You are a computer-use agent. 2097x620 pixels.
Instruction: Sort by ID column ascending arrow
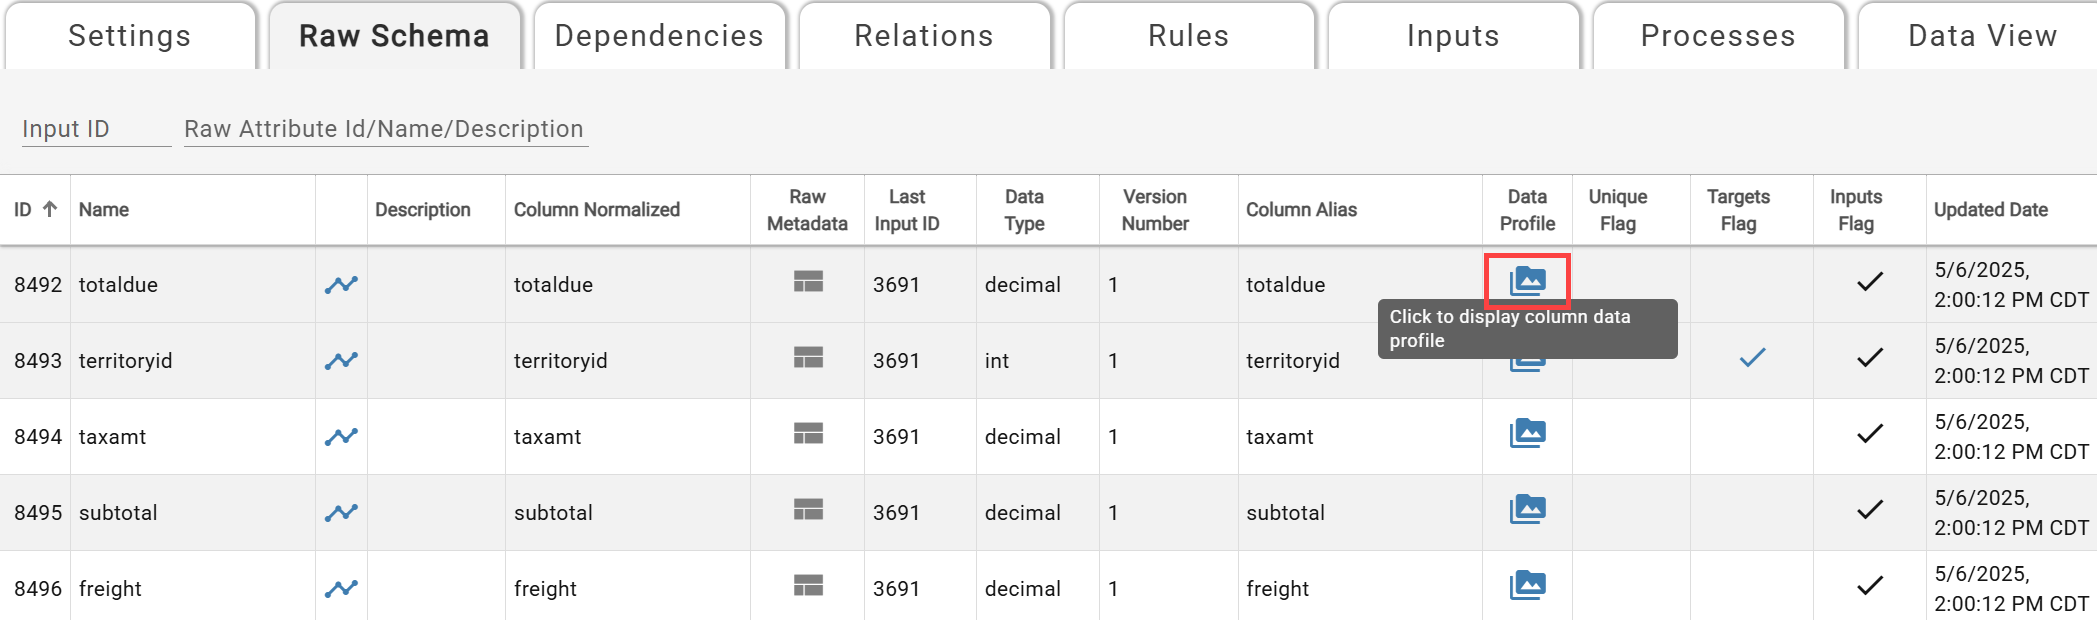tap(49, 209)
